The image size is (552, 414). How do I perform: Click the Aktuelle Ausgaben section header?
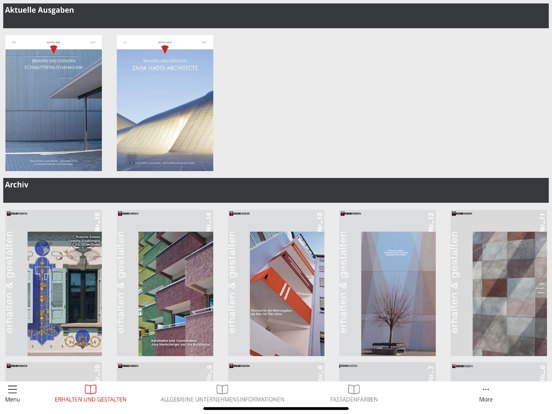coord(276,16)
